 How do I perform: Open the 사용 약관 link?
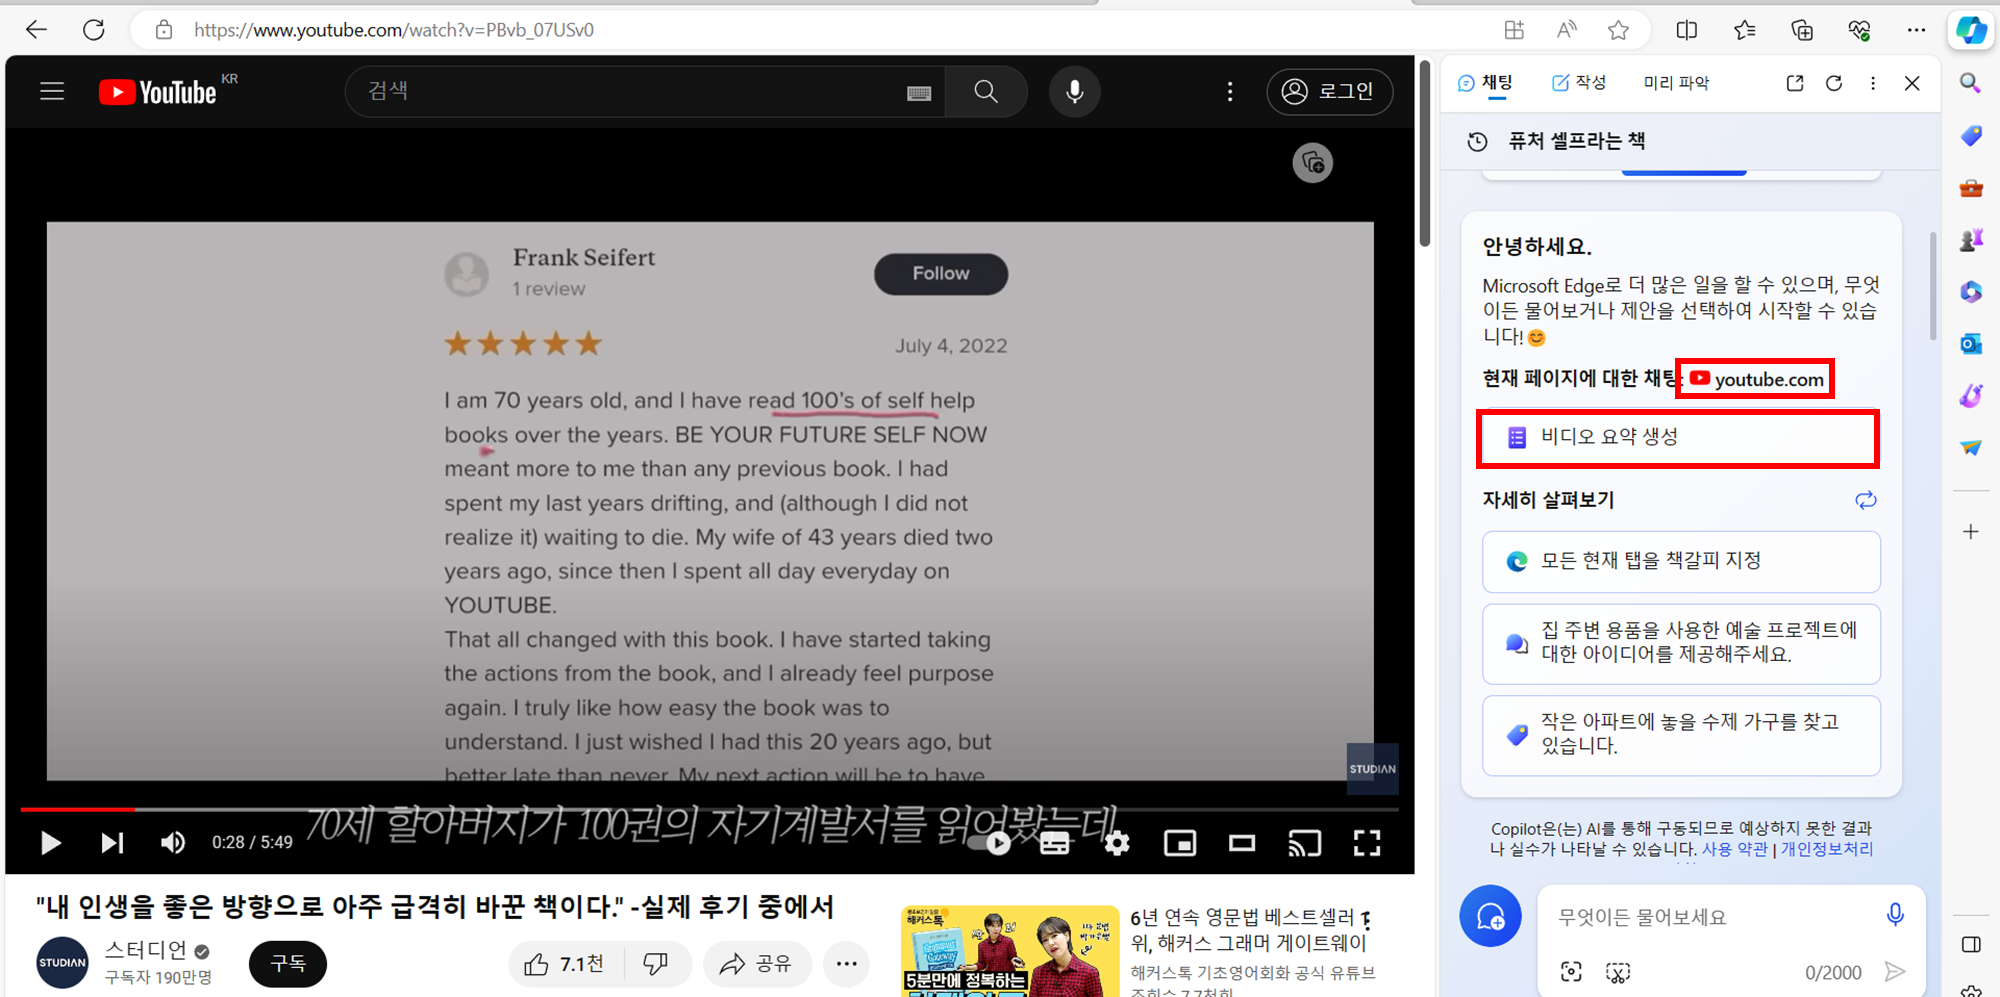coord(1734,849)
